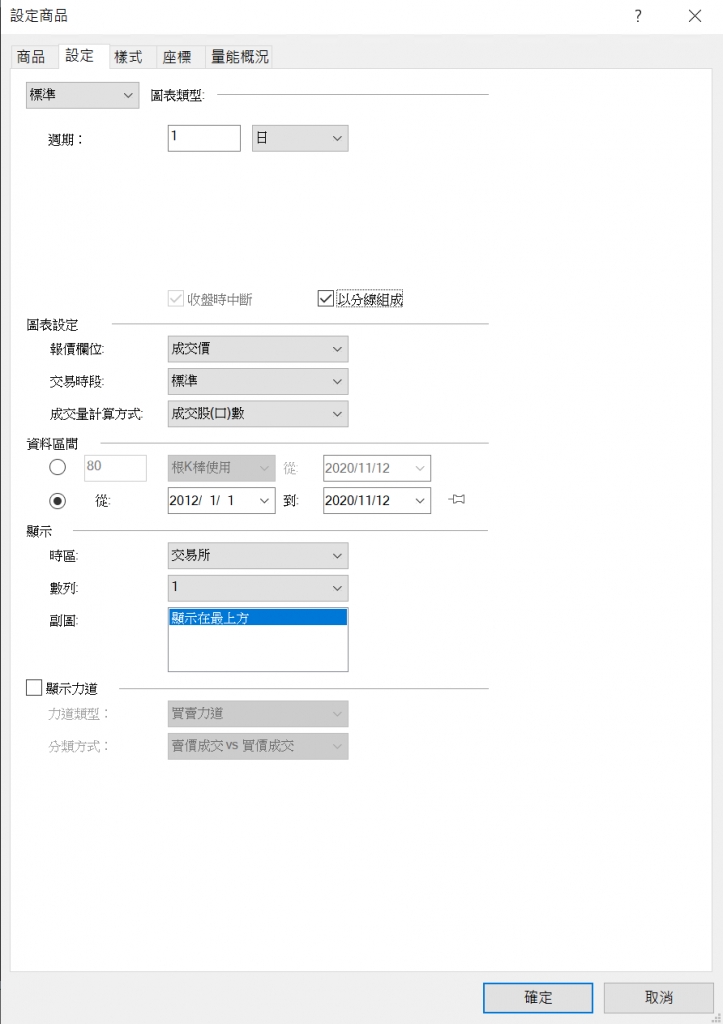
Task: Click the 週期 number input field
Action: click(204, 138)
